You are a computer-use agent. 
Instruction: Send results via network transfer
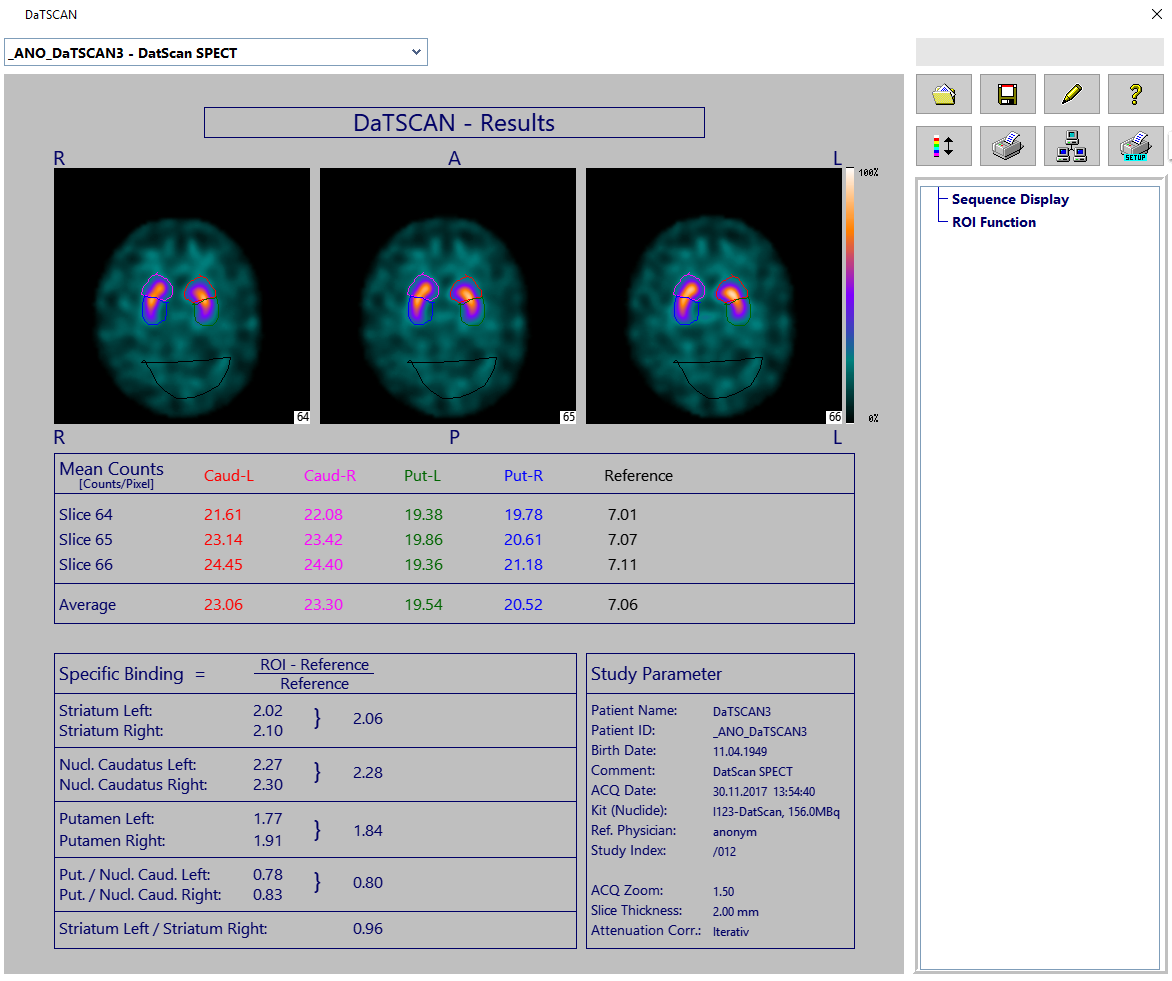[1071, 146]
